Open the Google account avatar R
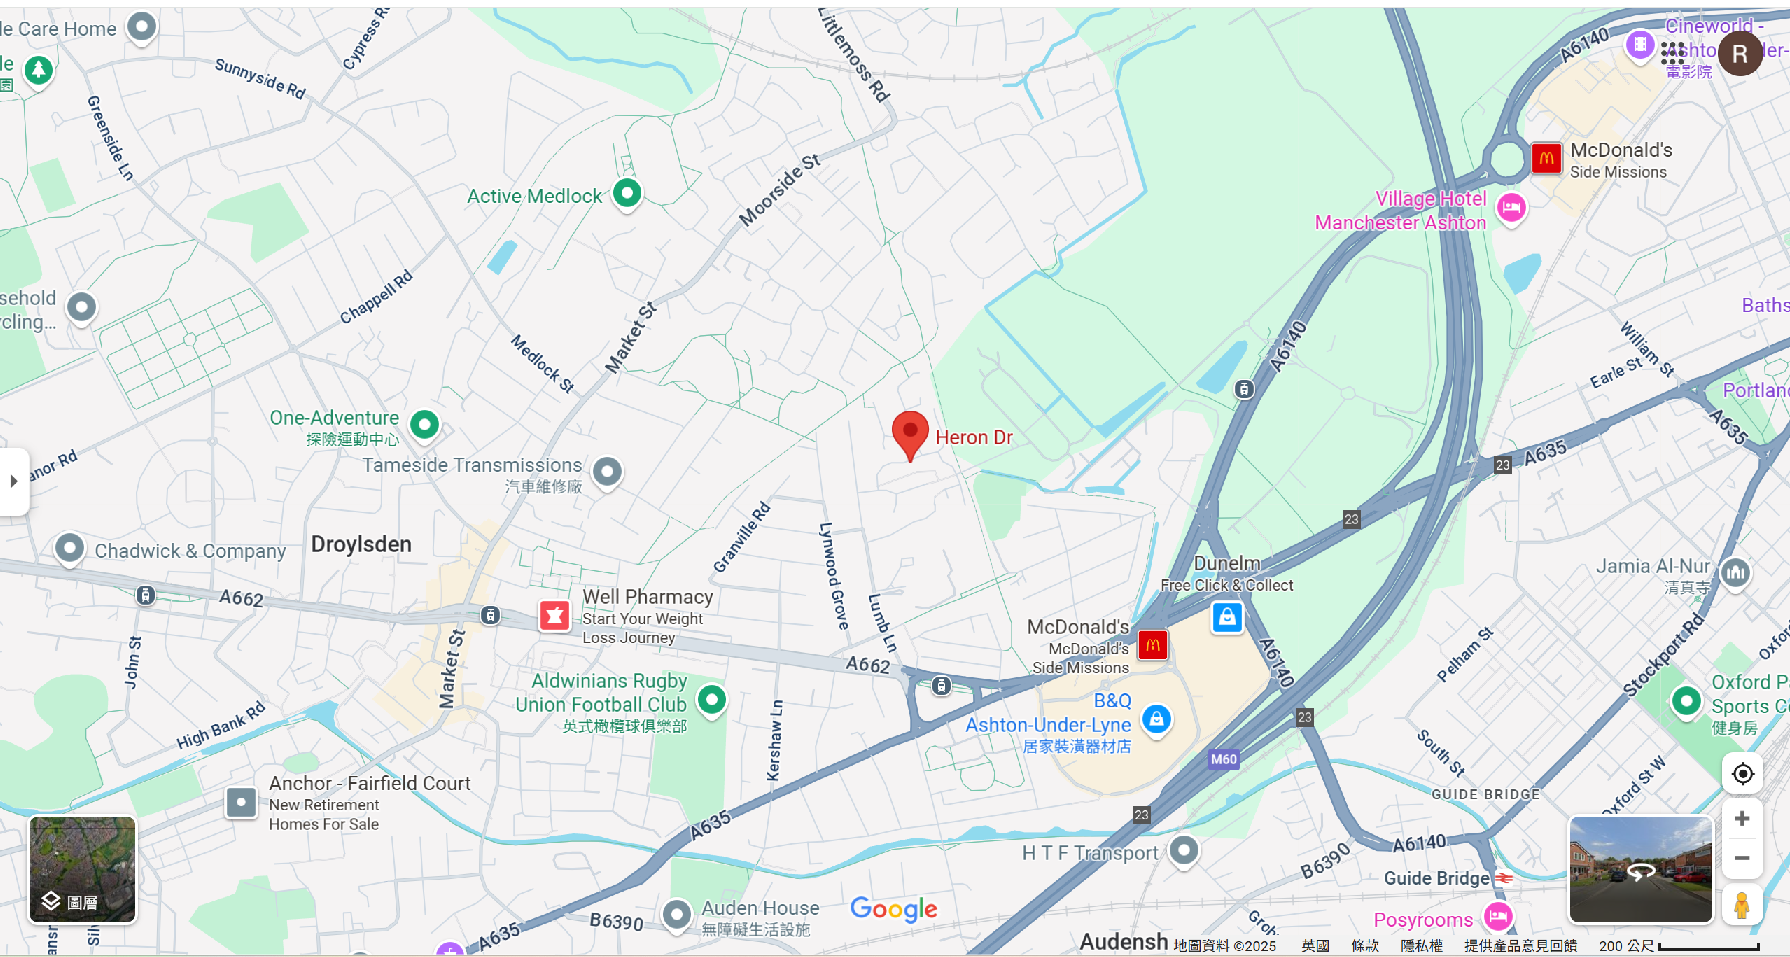 1740,54
